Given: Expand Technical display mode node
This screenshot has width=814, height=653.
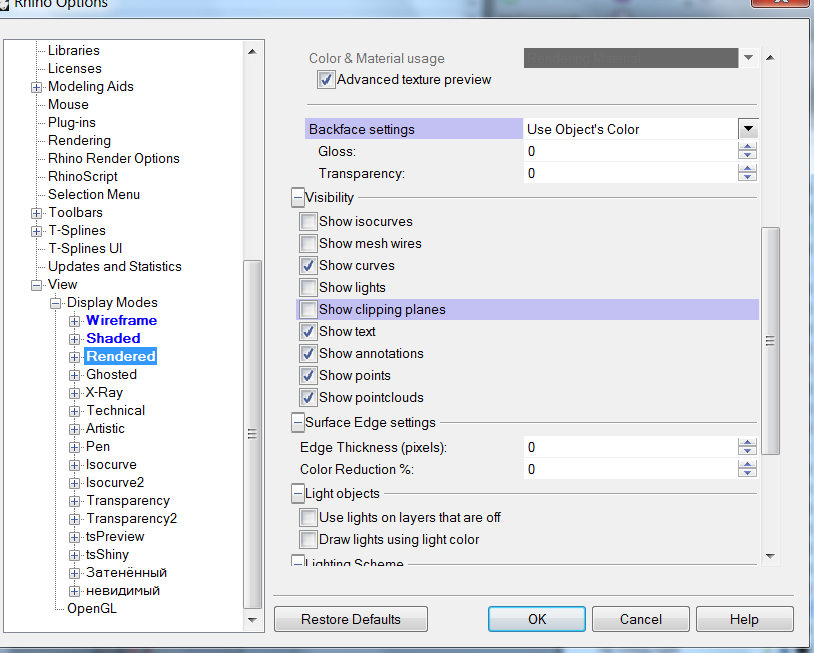Looking at the screenshot, I should (x=74, y=411).
